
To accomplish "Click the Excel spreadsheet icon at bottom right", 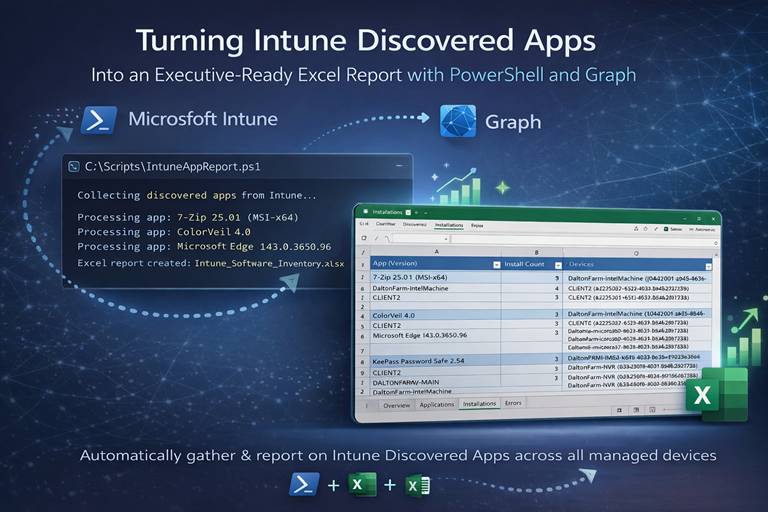I will (x=417, y=486).
